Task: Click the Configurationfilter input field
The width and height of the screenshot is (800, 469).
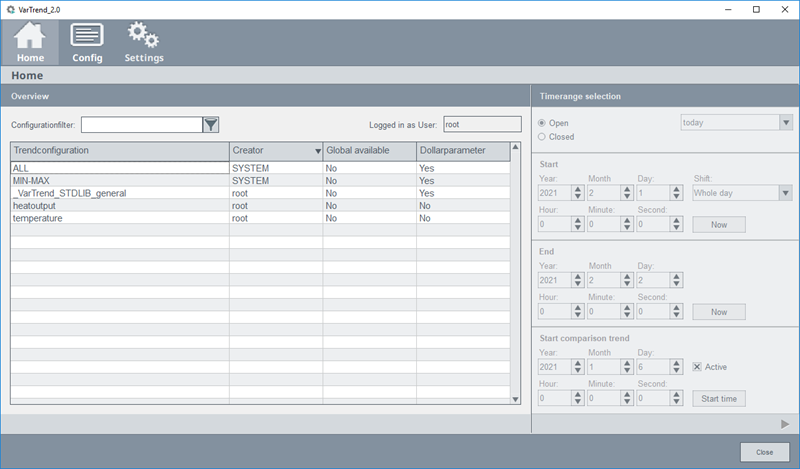Action: click(142, 125)
